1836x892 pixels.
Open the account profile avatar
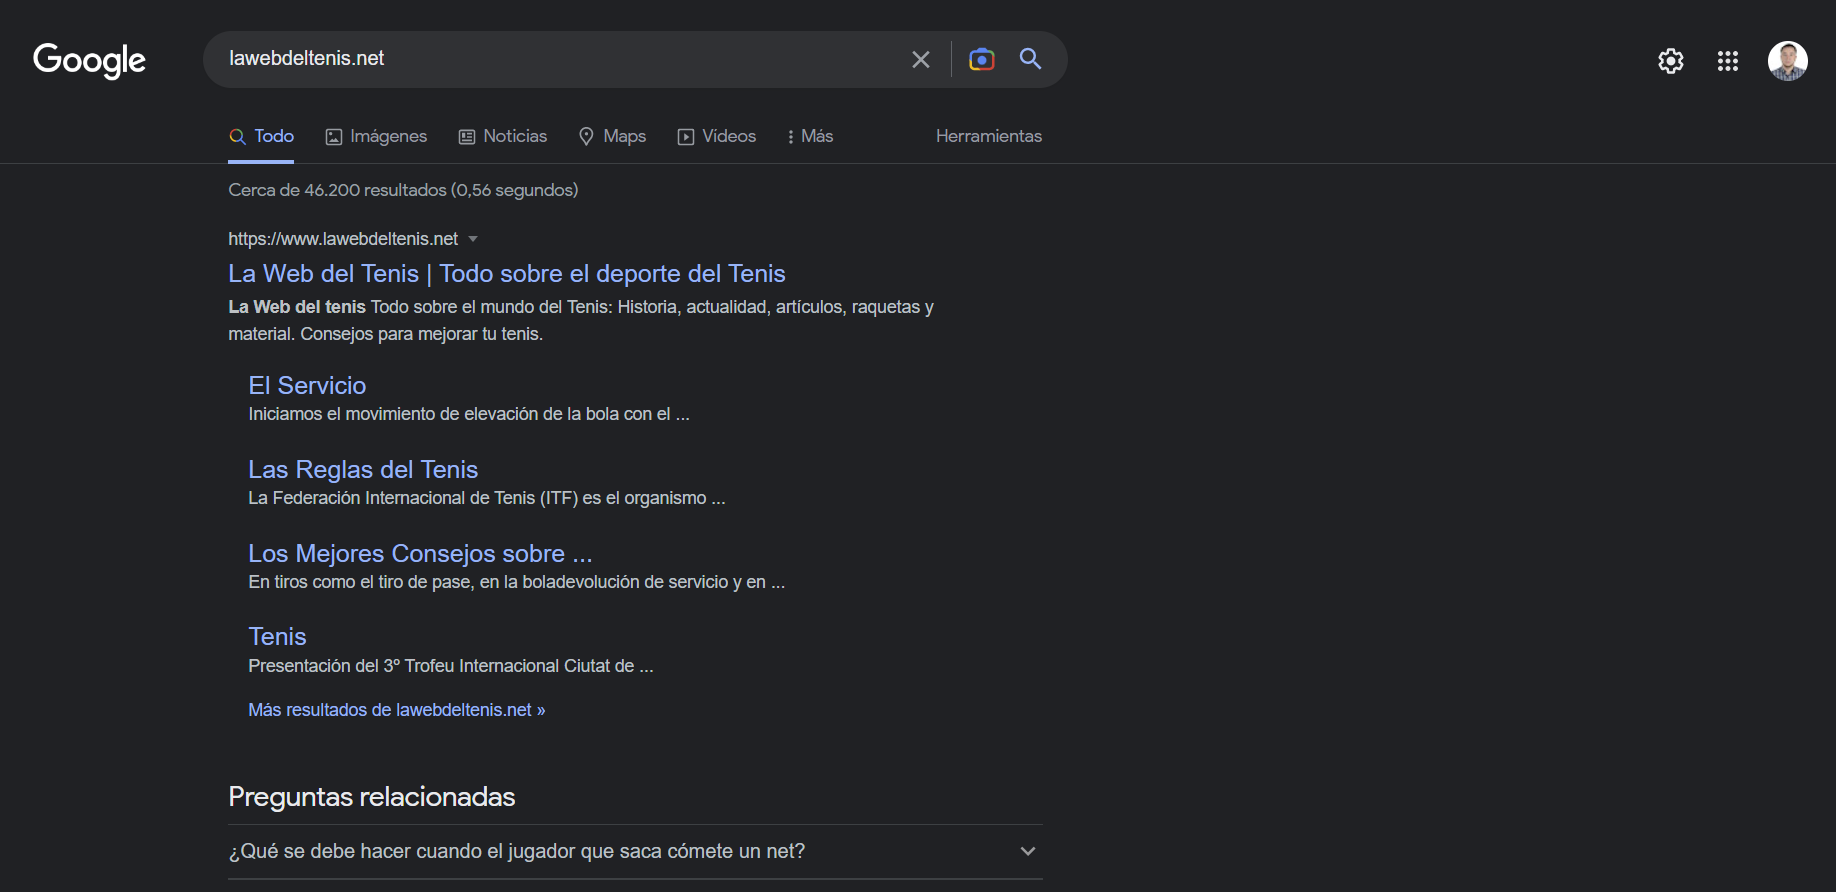(1787, 61)
